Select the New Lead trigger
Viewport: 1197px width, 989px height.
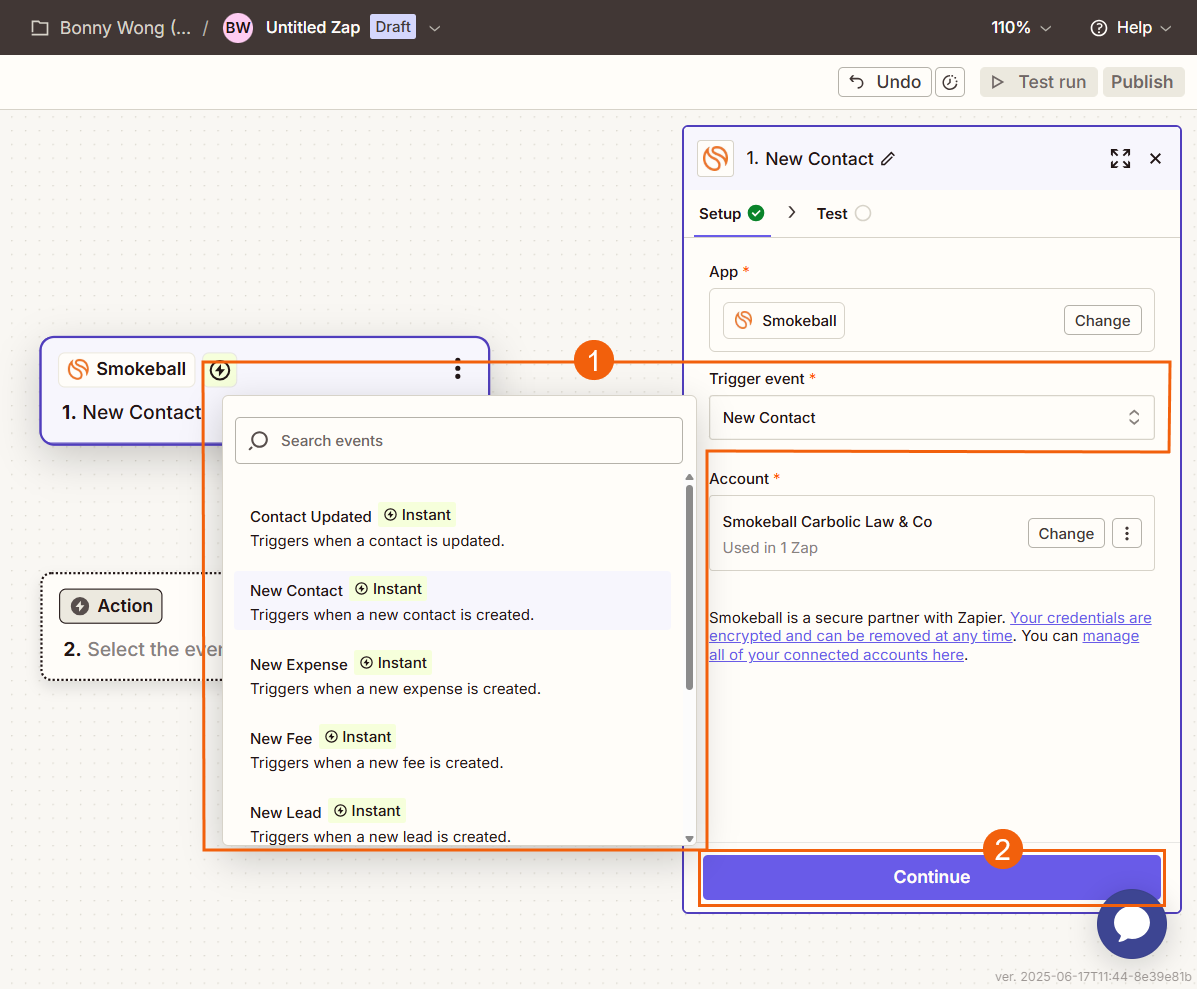pyautogui.click(x=452, y=823)
